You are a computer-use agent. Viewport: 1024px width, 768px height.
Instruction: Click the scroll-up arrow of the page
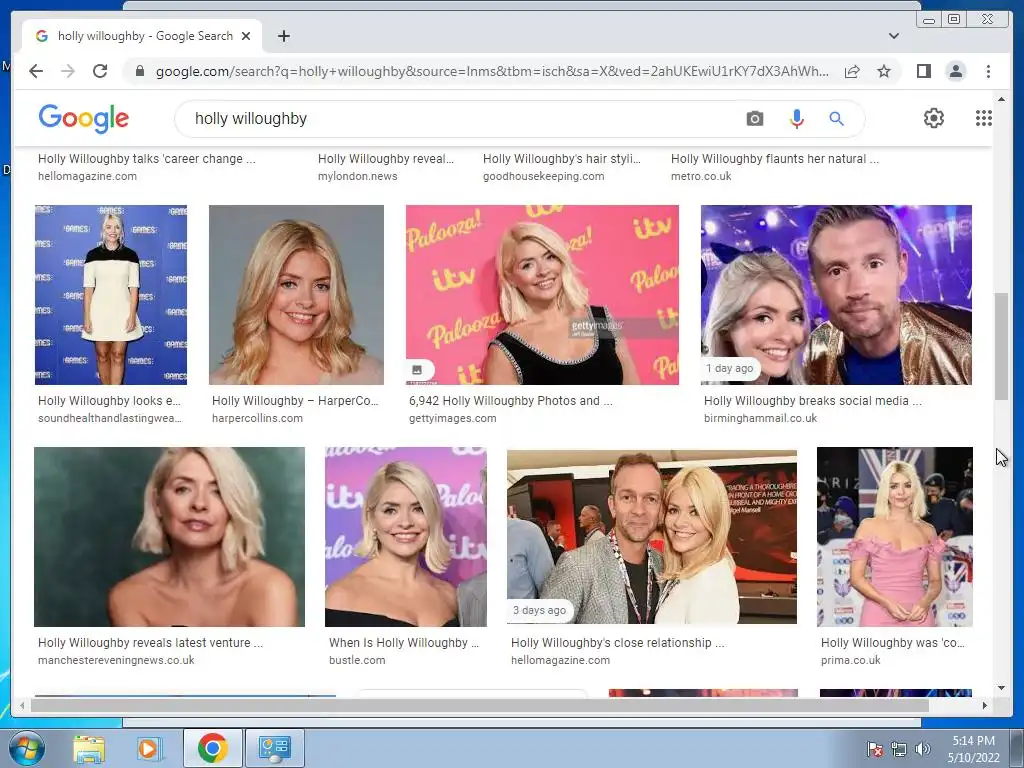(x=1001, y=99)
